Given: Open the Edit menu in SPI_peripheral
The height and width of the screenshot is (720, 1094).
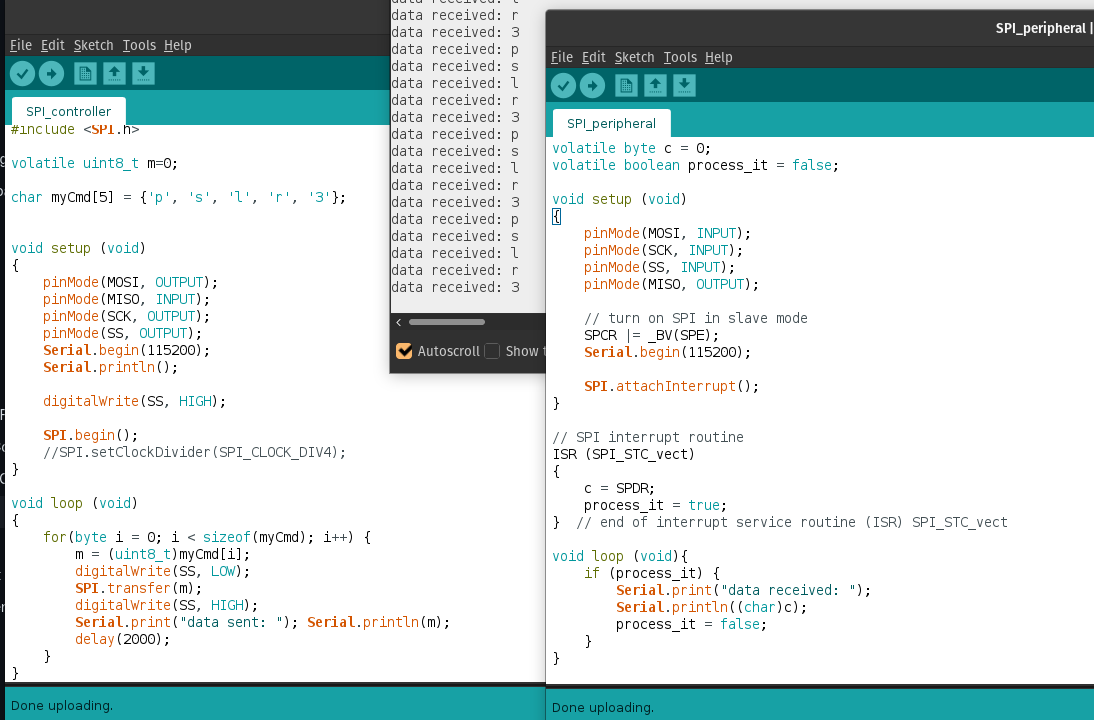Looking at the screenshot, I should 594,57.
